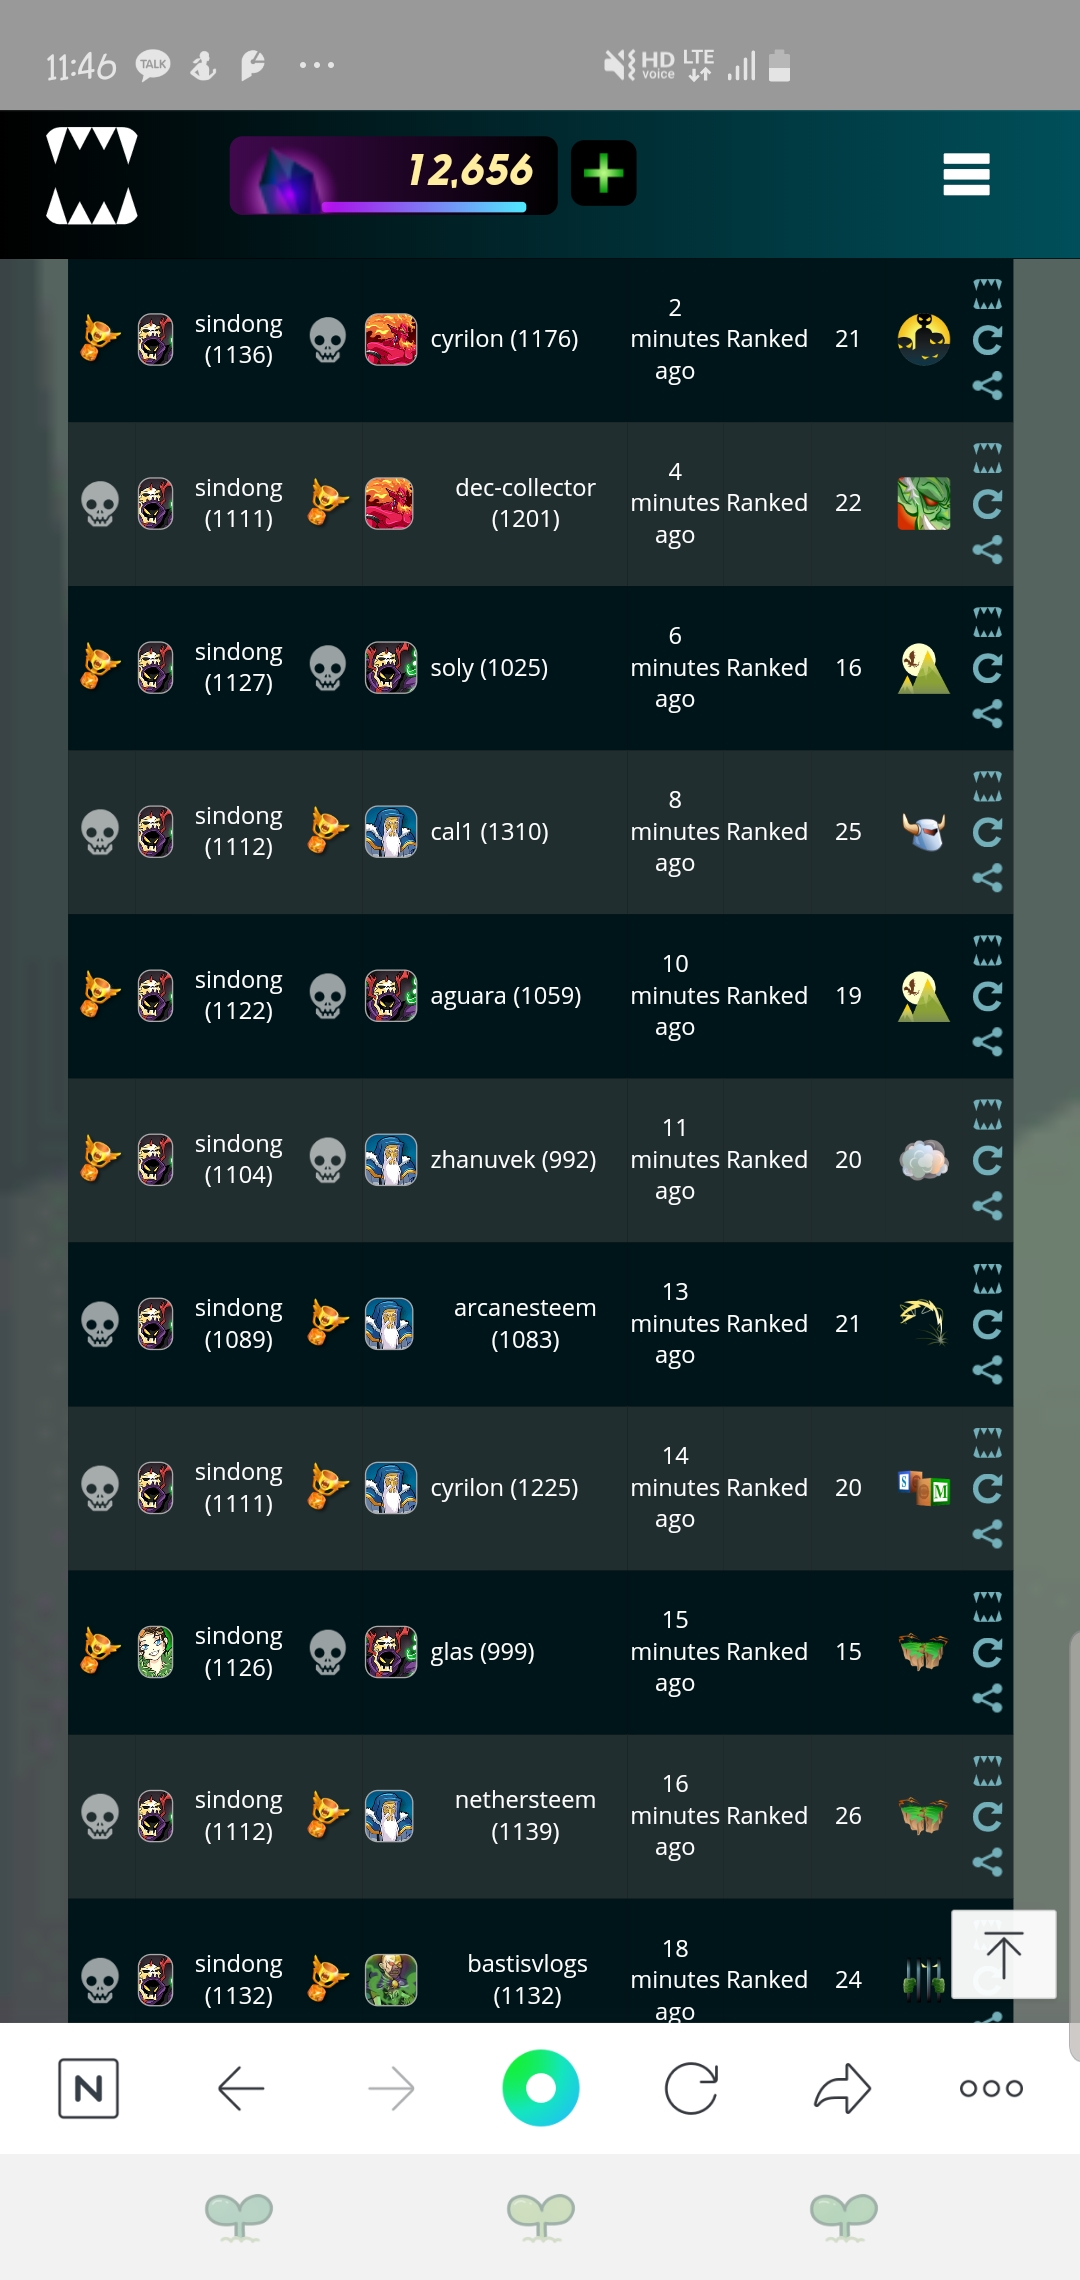1080x2280 pixels.
Task: Reload the page from the bottom toolbar
Action: click(691, 2088)
